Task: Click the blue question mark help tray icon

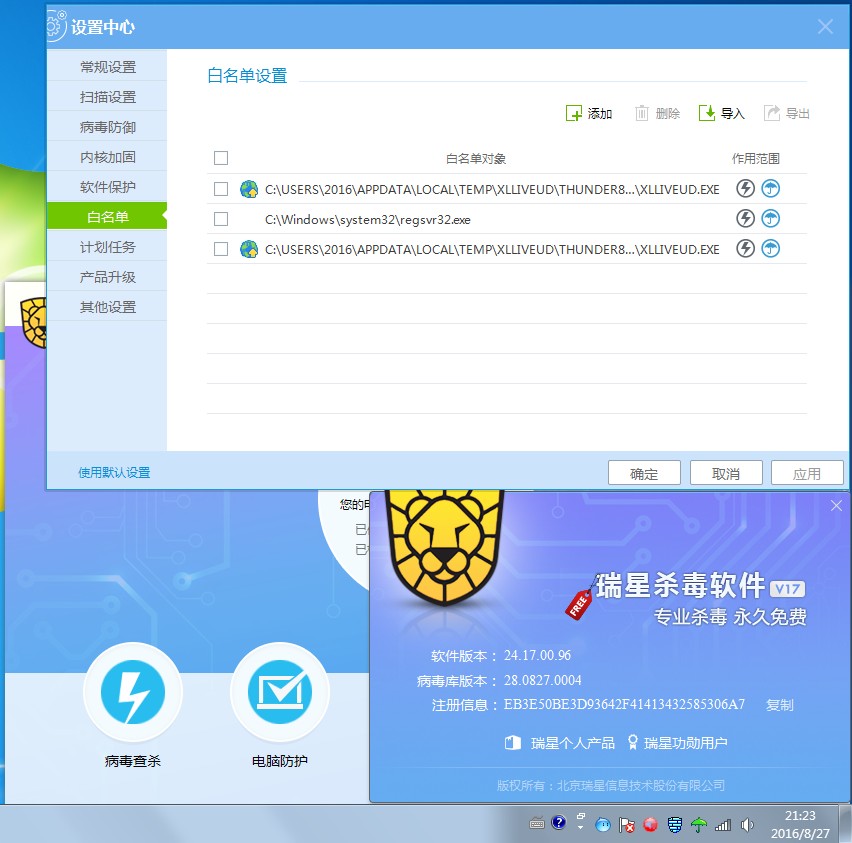Action: [559, 822]
